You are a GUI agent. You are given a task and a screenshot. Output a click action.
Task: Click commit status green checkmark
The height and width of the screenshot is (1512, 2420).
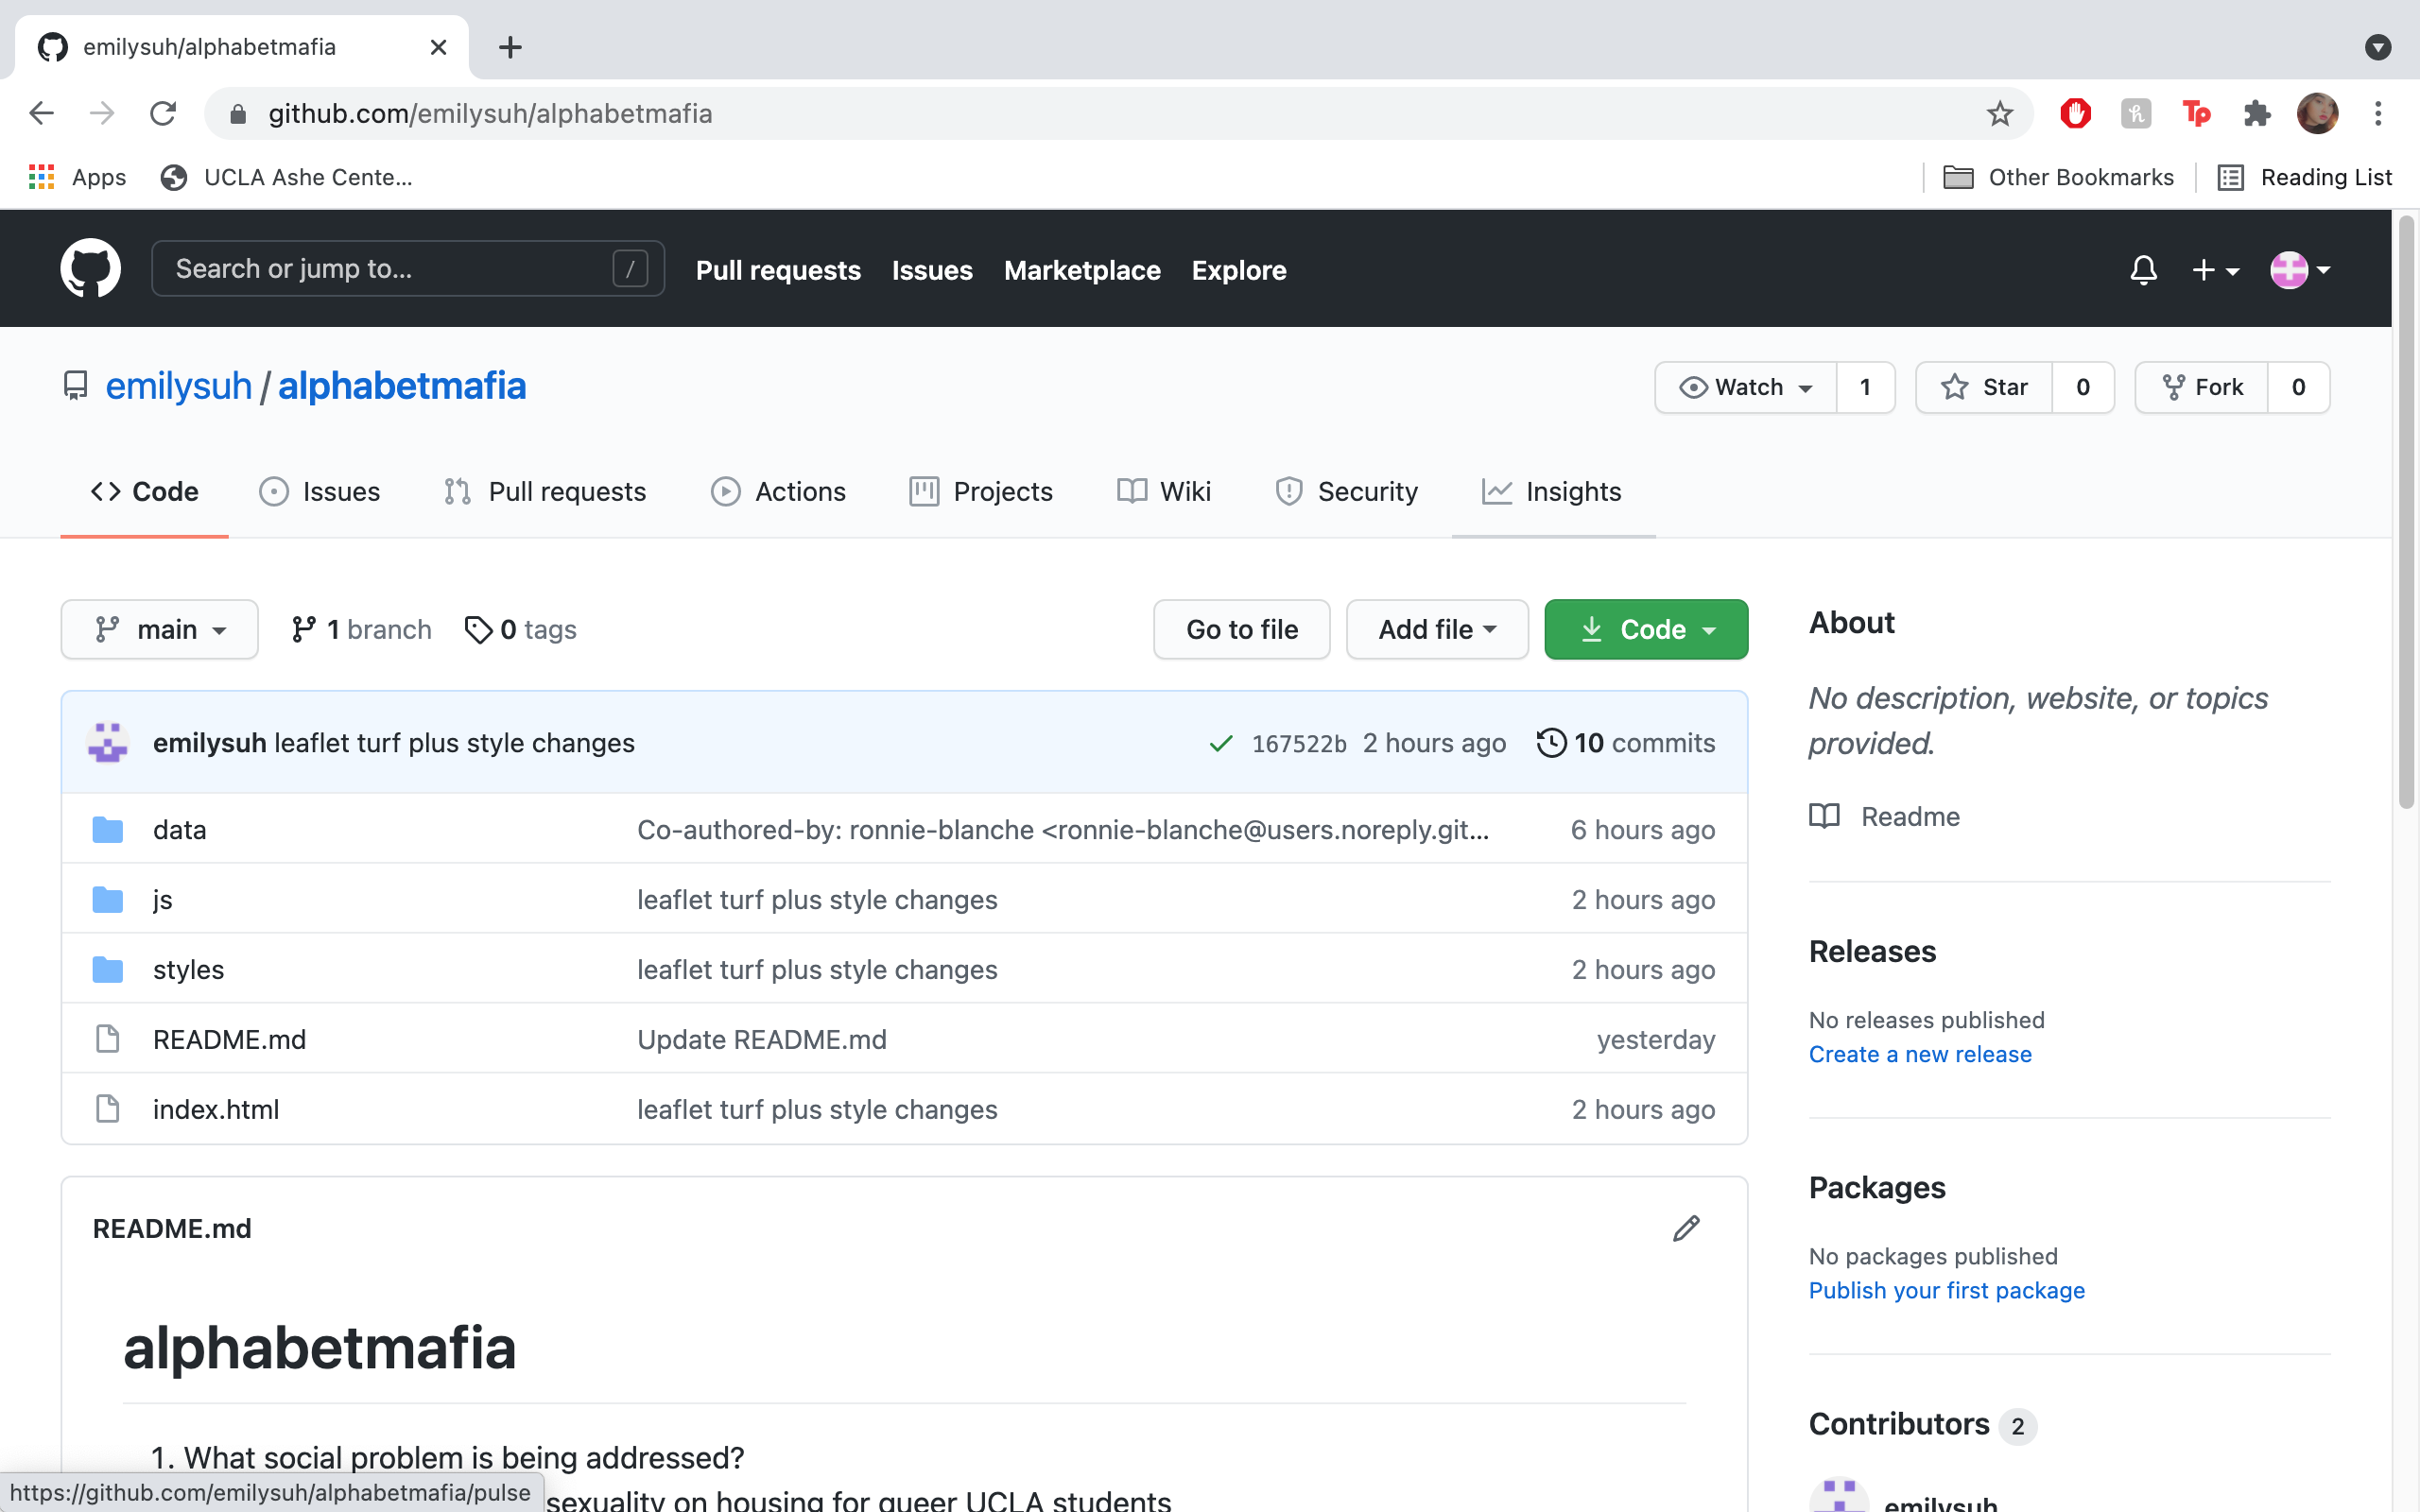click(1220, 743)
